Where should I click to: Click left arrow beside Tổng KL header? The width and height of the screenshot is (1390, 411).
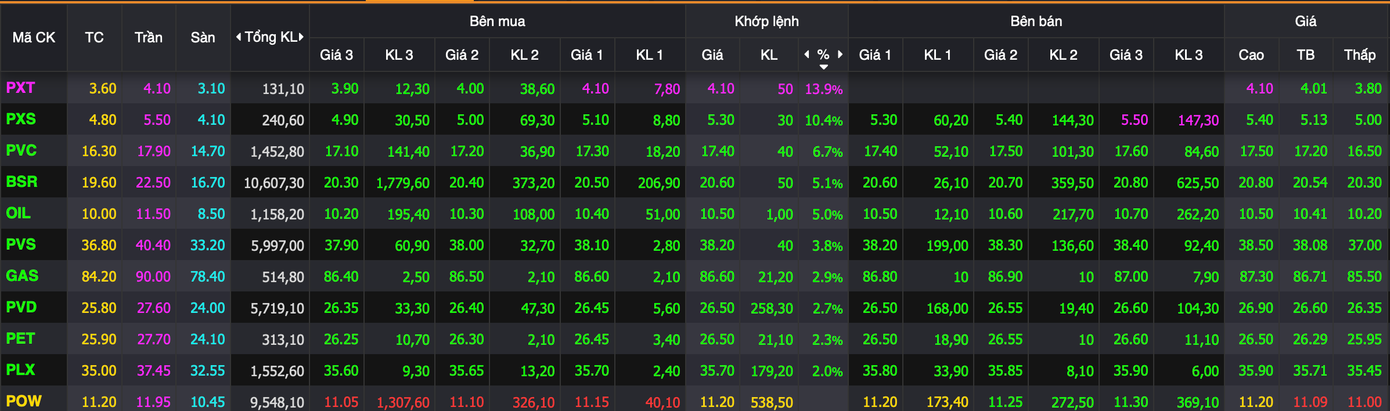pos(238,37)
